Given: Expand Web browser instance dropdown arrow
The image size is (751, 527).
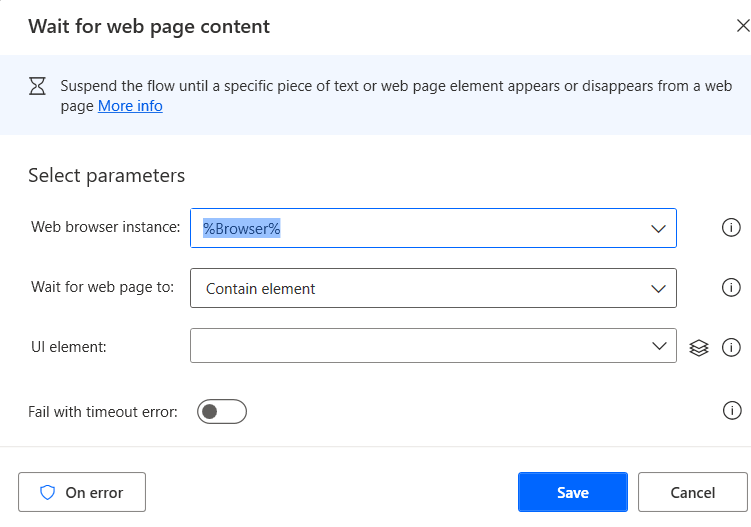Looking at the screenshot, I should point(658,228).
